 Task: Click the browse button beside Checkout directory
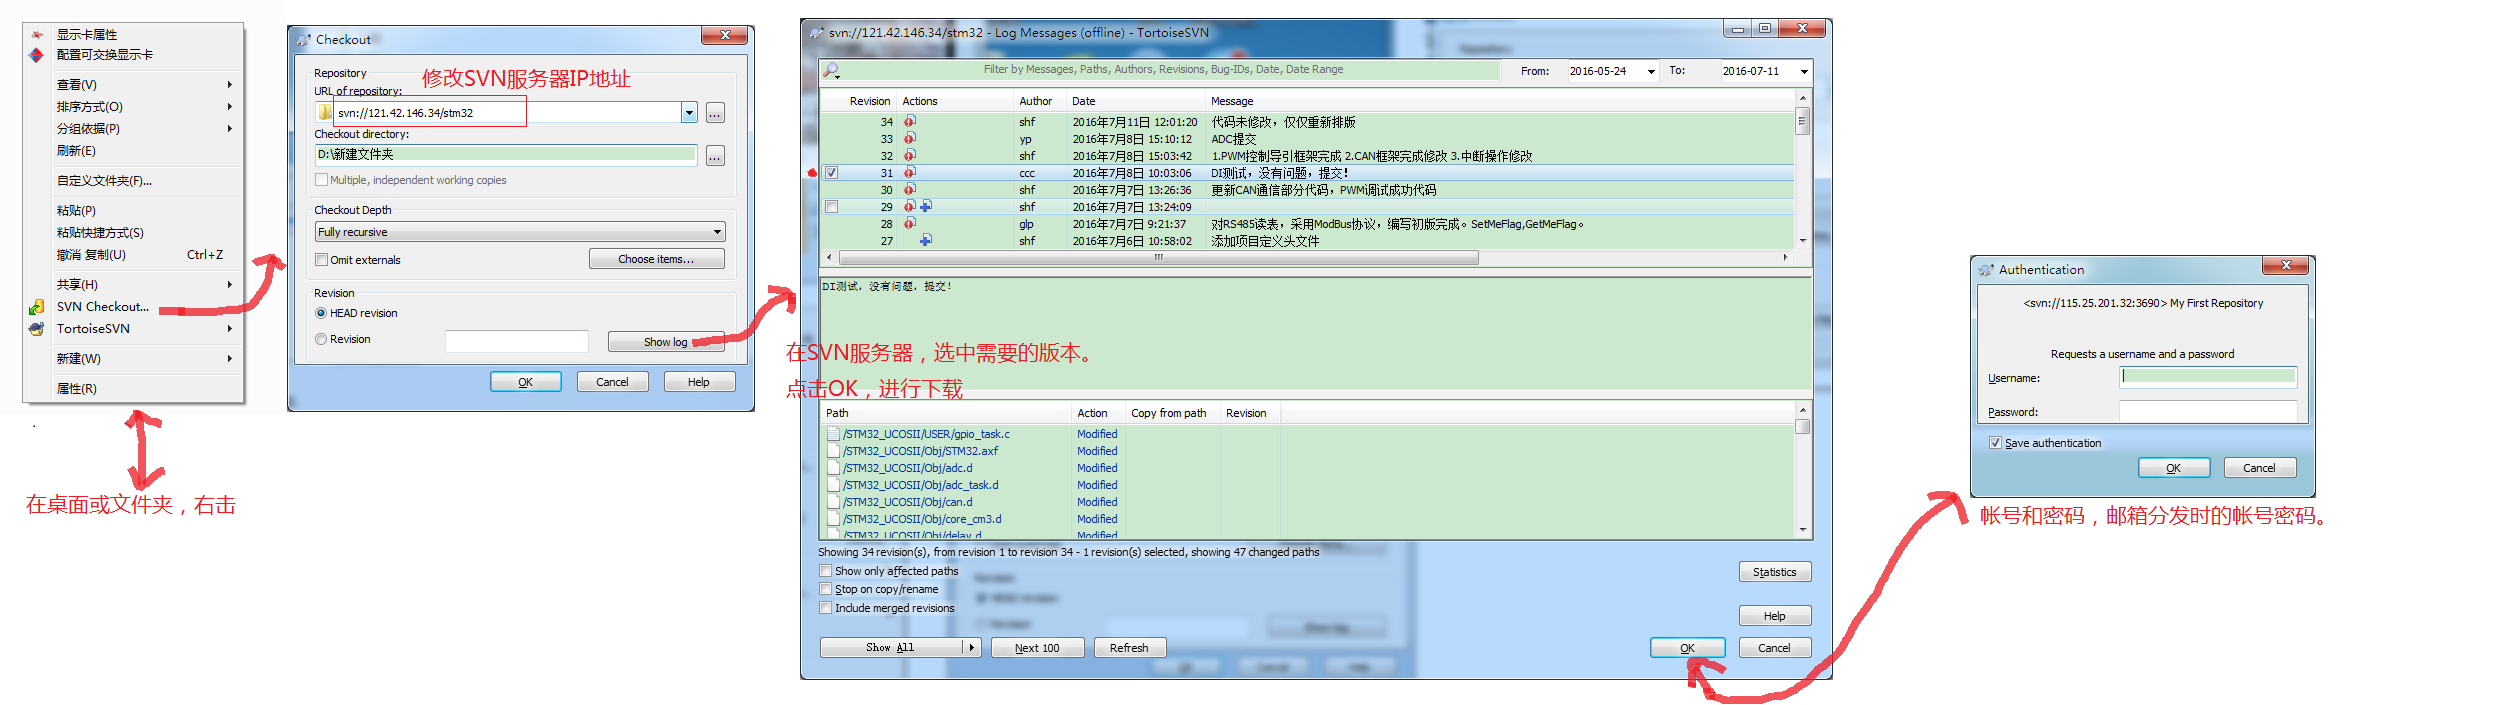[x=715, y=156]
